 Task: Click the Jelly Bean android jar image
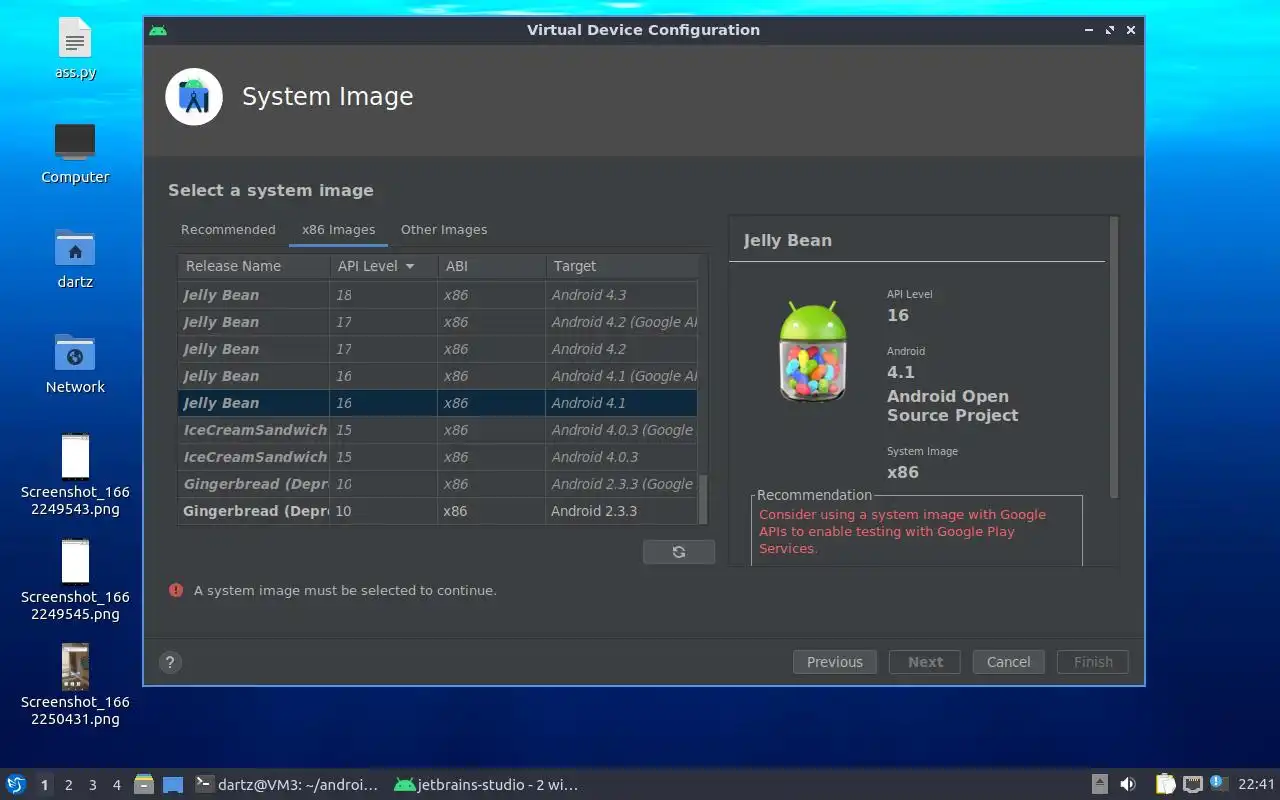[x=813, y=351]
